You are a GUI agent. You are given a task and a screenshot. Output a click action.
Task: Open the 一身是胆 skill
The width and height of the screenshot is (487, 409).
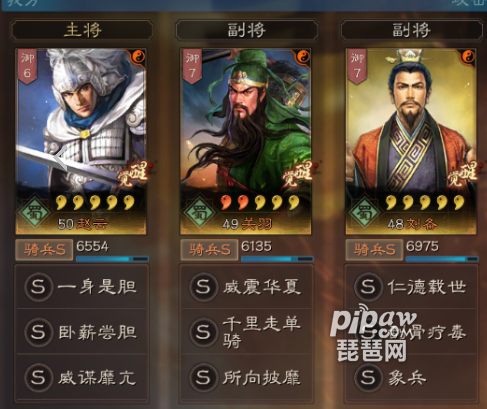(82, 286)
